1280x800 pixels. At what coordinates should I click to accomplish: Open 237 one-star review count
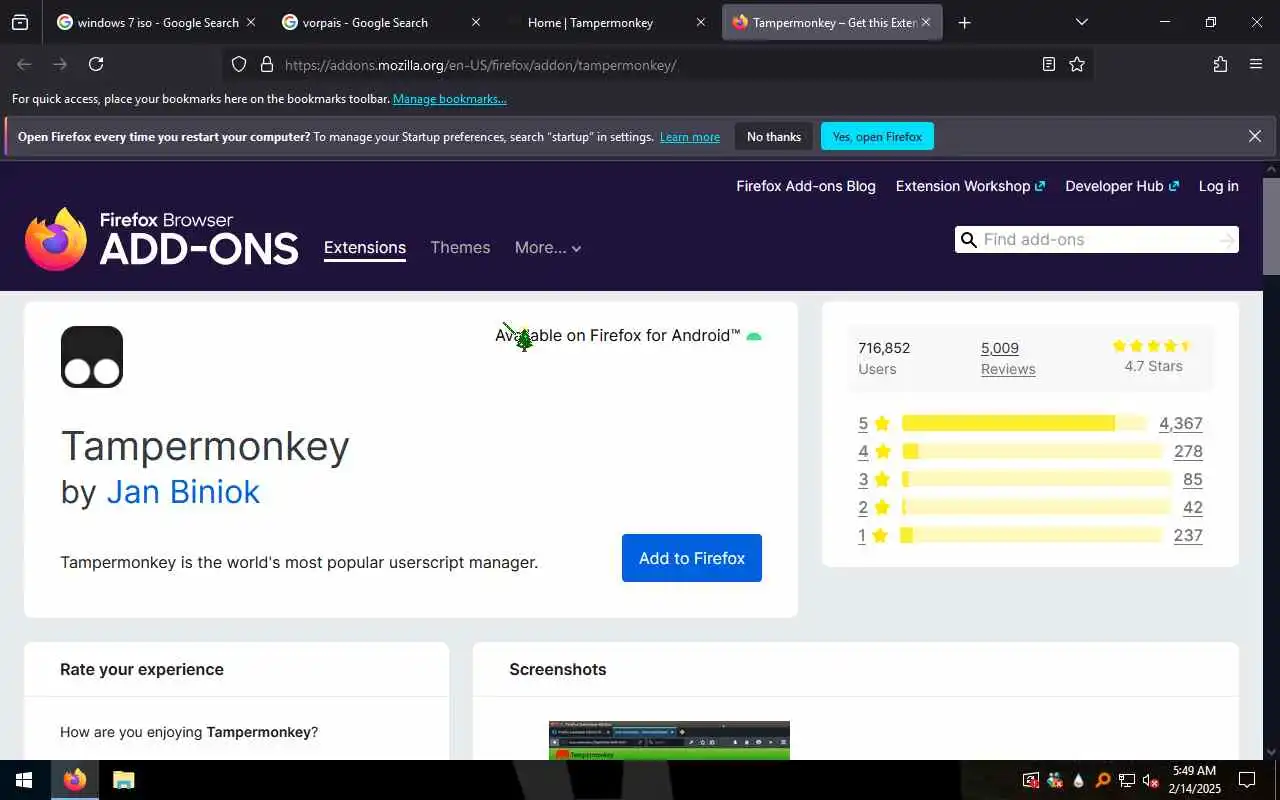(x=1188, y=535)
